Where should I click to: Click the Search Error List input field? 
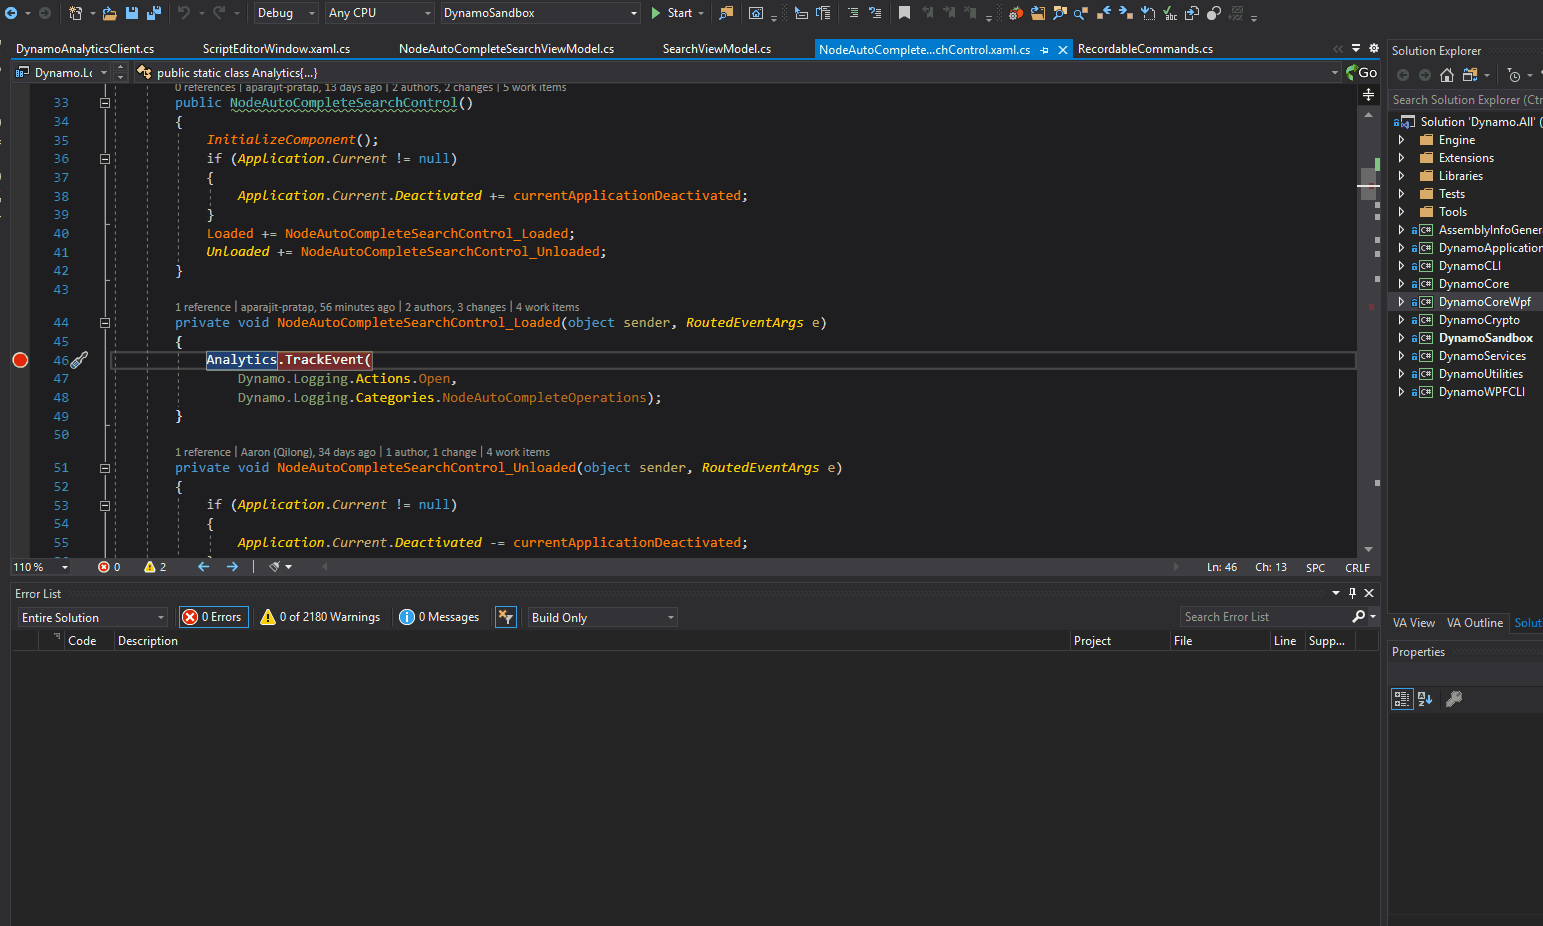pos(1265,617)
